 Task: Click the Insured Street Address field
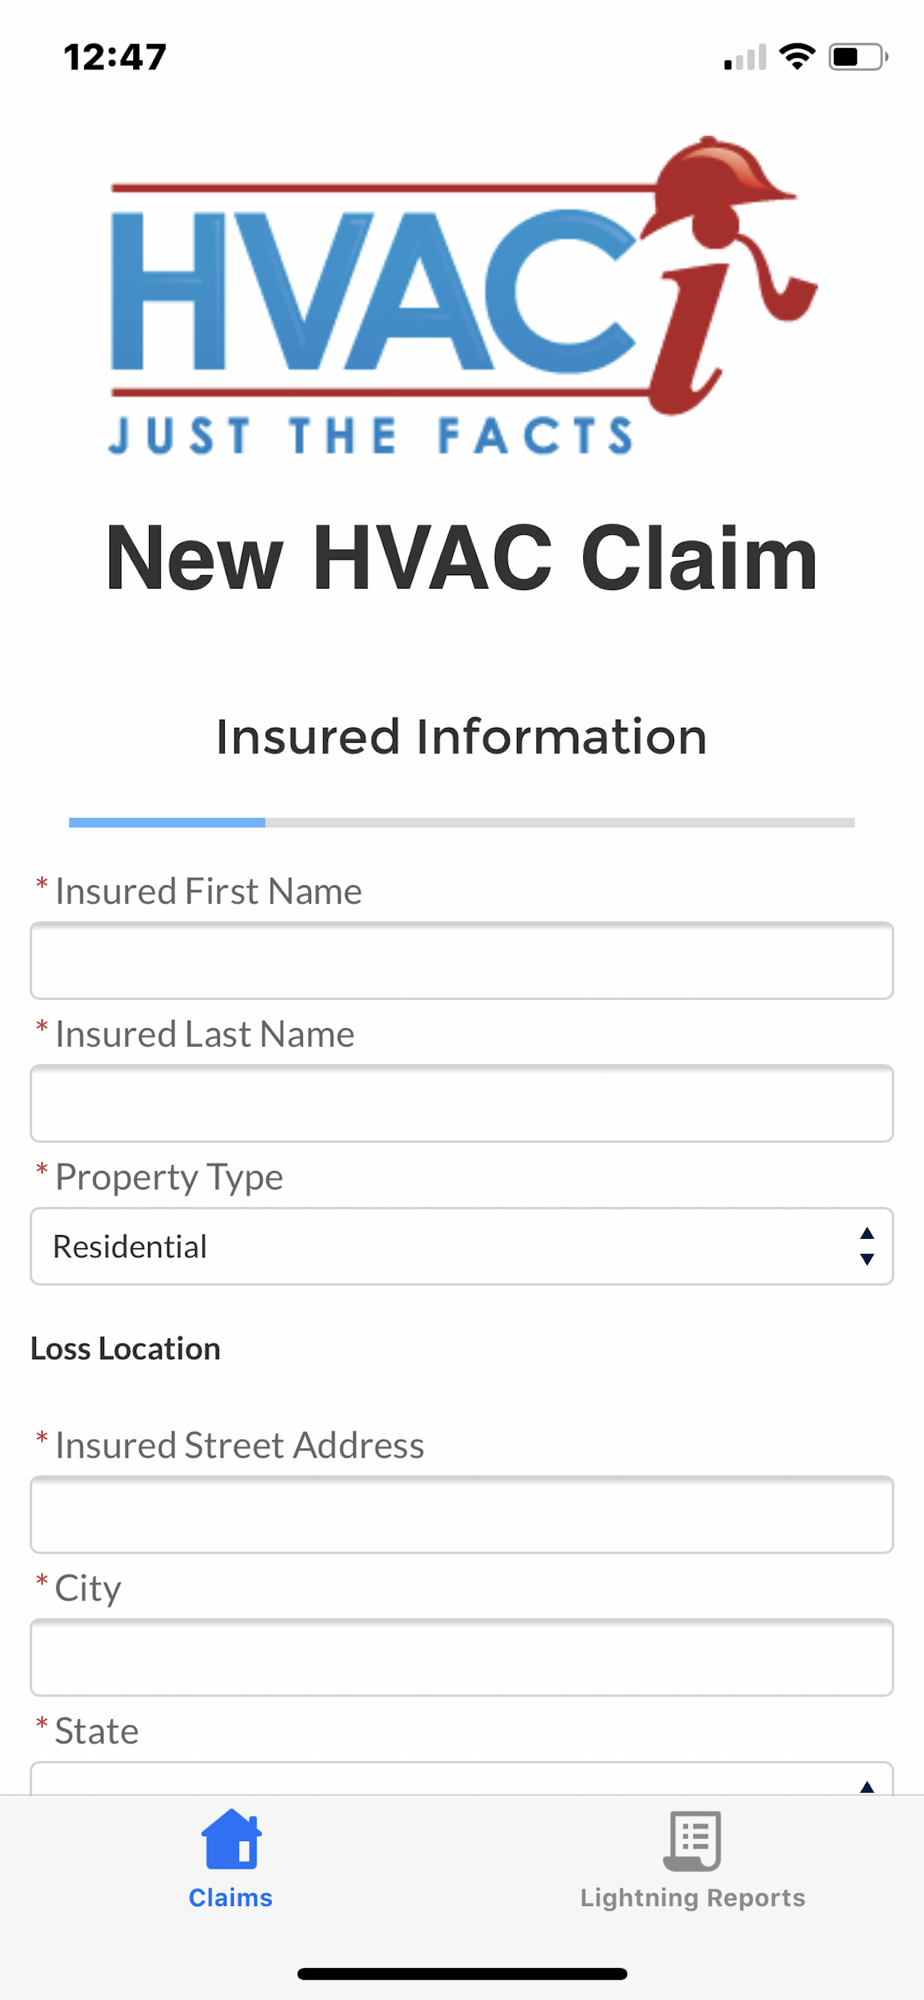tap(462, 1514)
